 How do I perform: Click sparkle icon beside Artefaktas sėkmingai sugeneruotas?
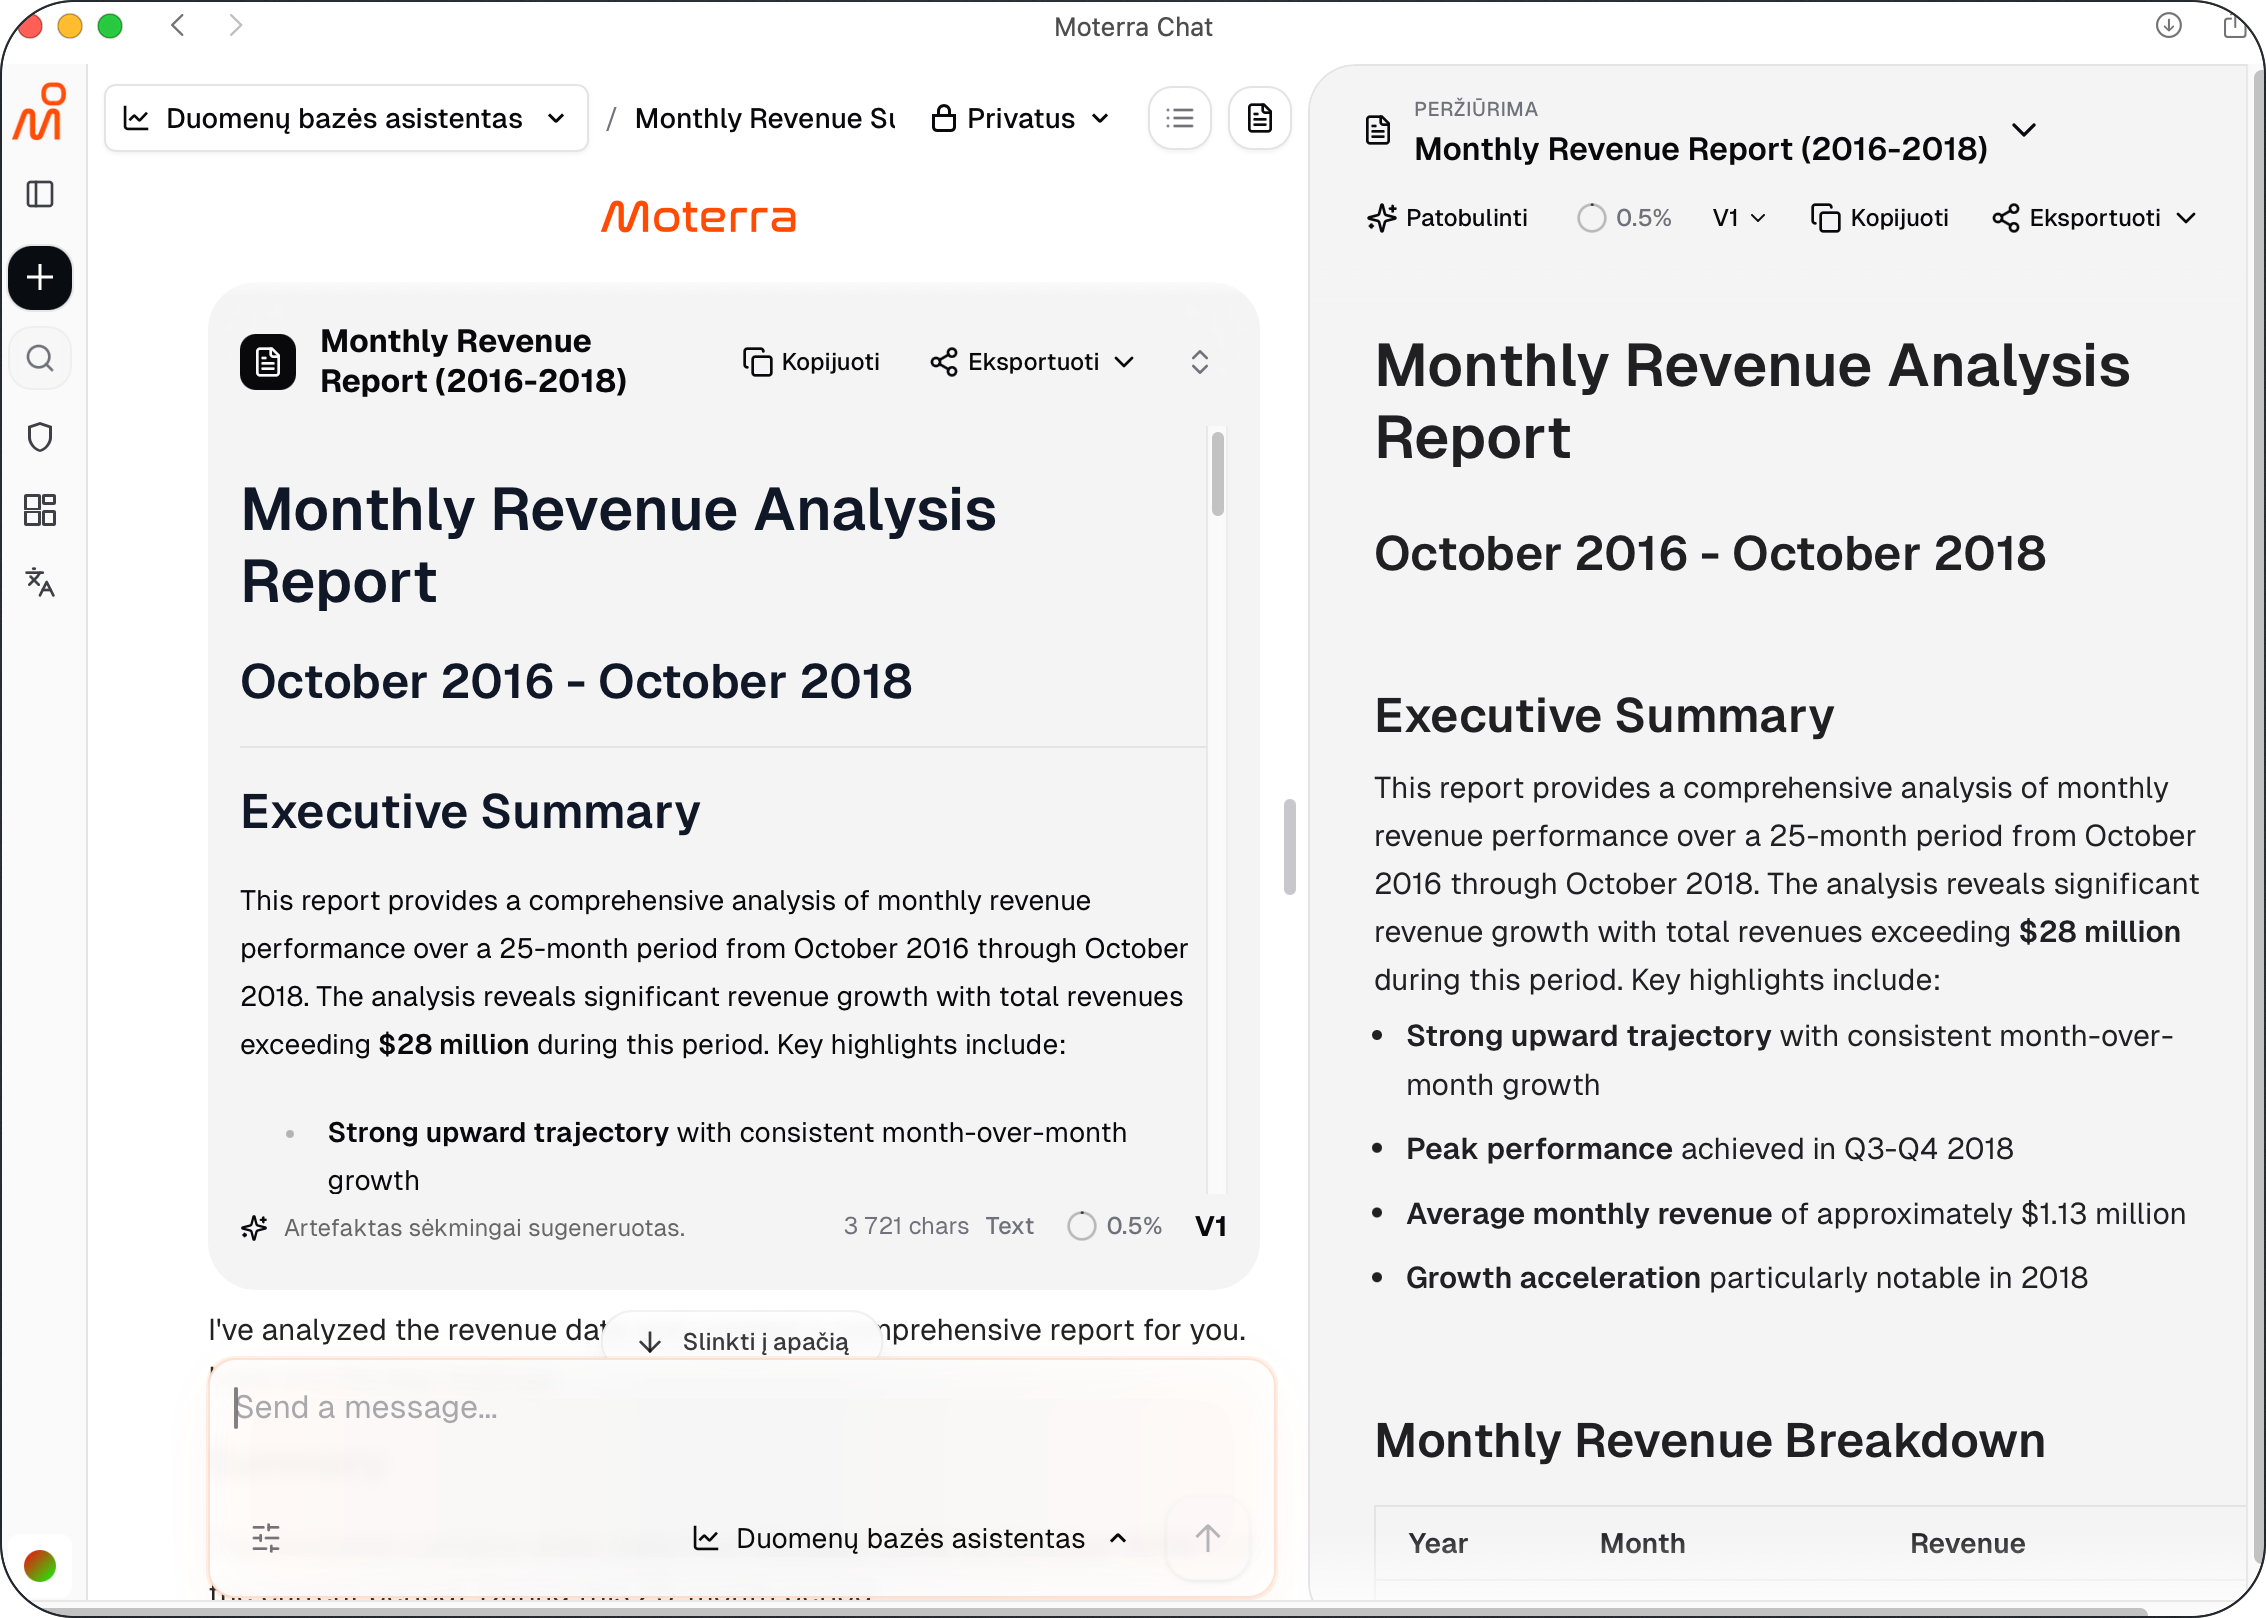click(x=255, y=1227)
